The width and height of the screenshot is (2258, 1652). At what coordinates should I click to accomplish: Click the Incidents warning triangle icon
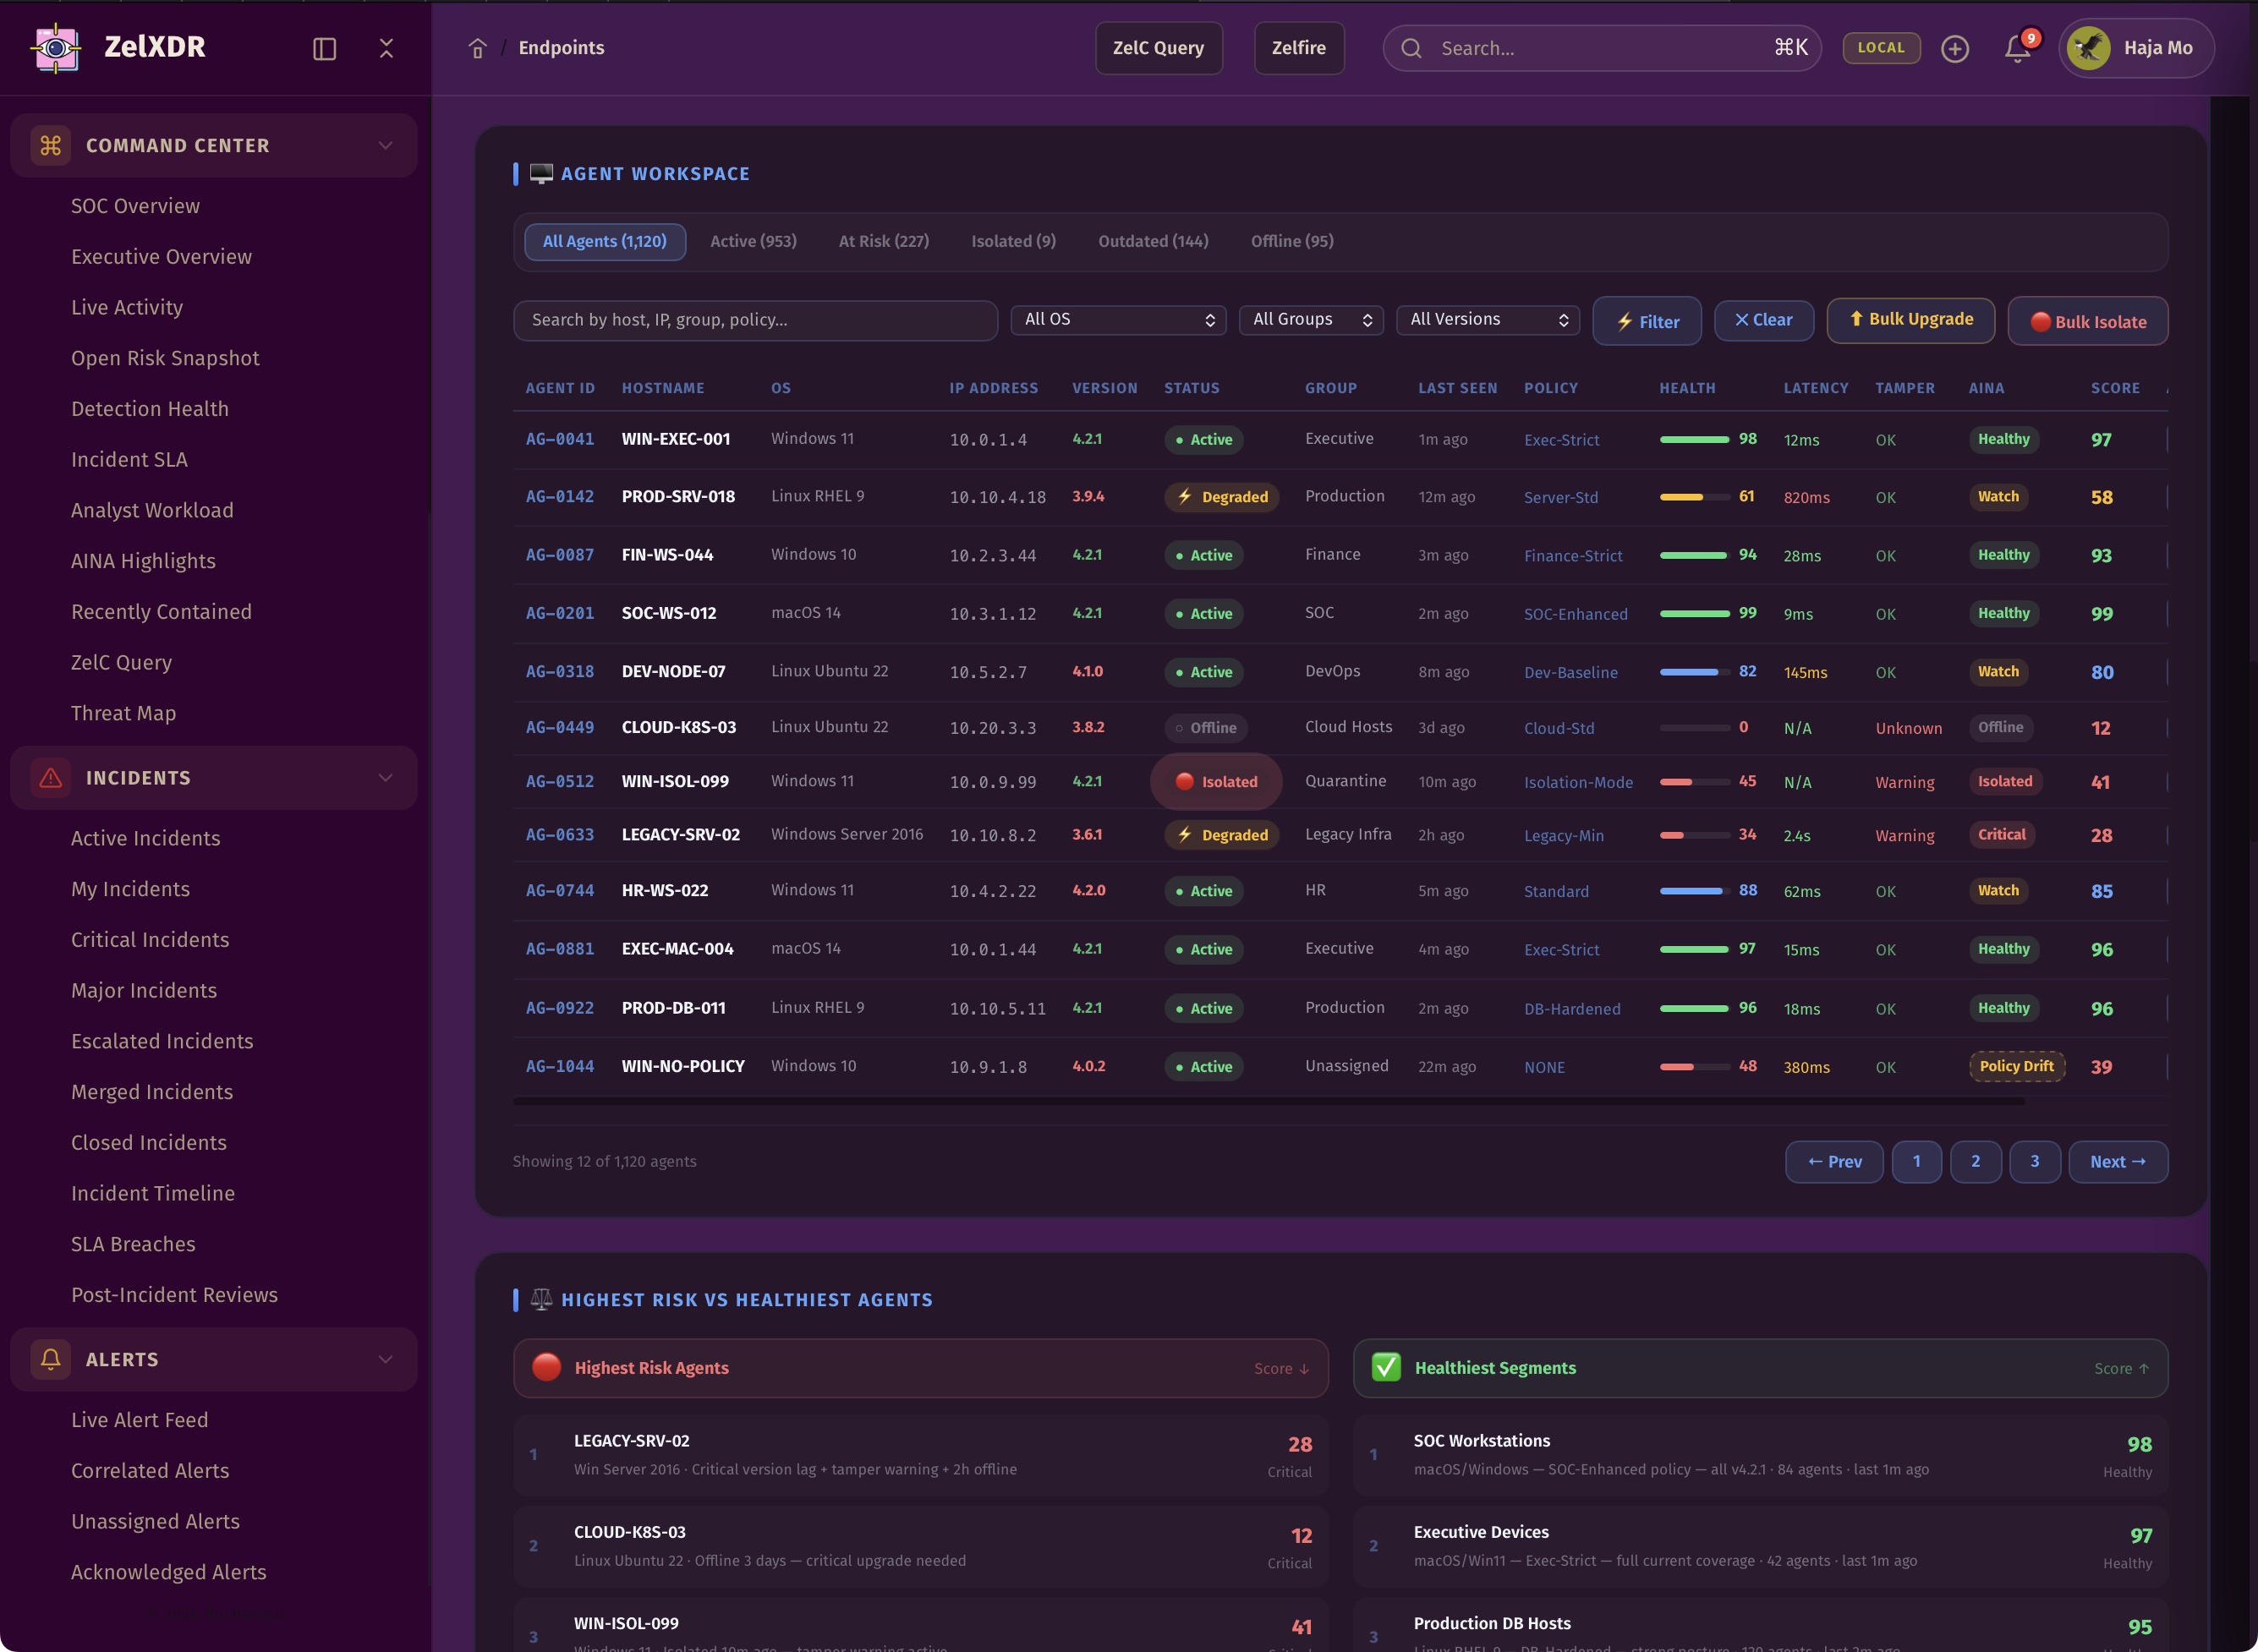coord(51,777)
